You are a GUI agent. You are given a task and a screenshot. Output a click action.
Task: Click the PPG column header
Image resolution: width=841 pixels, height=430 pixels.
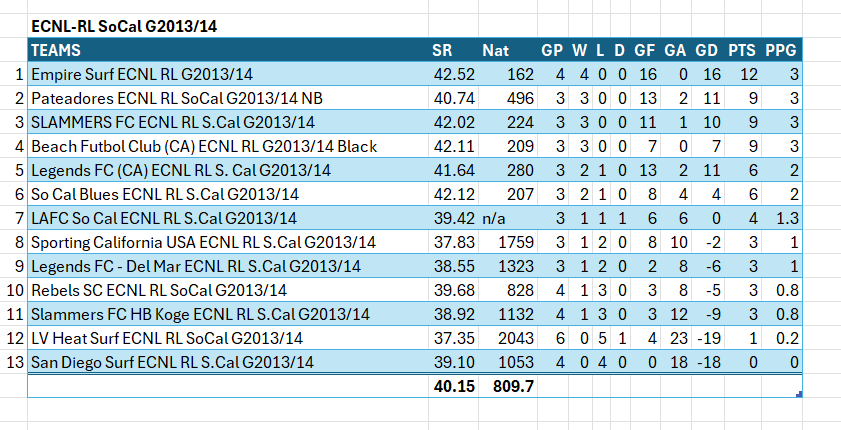coord(781,50)
